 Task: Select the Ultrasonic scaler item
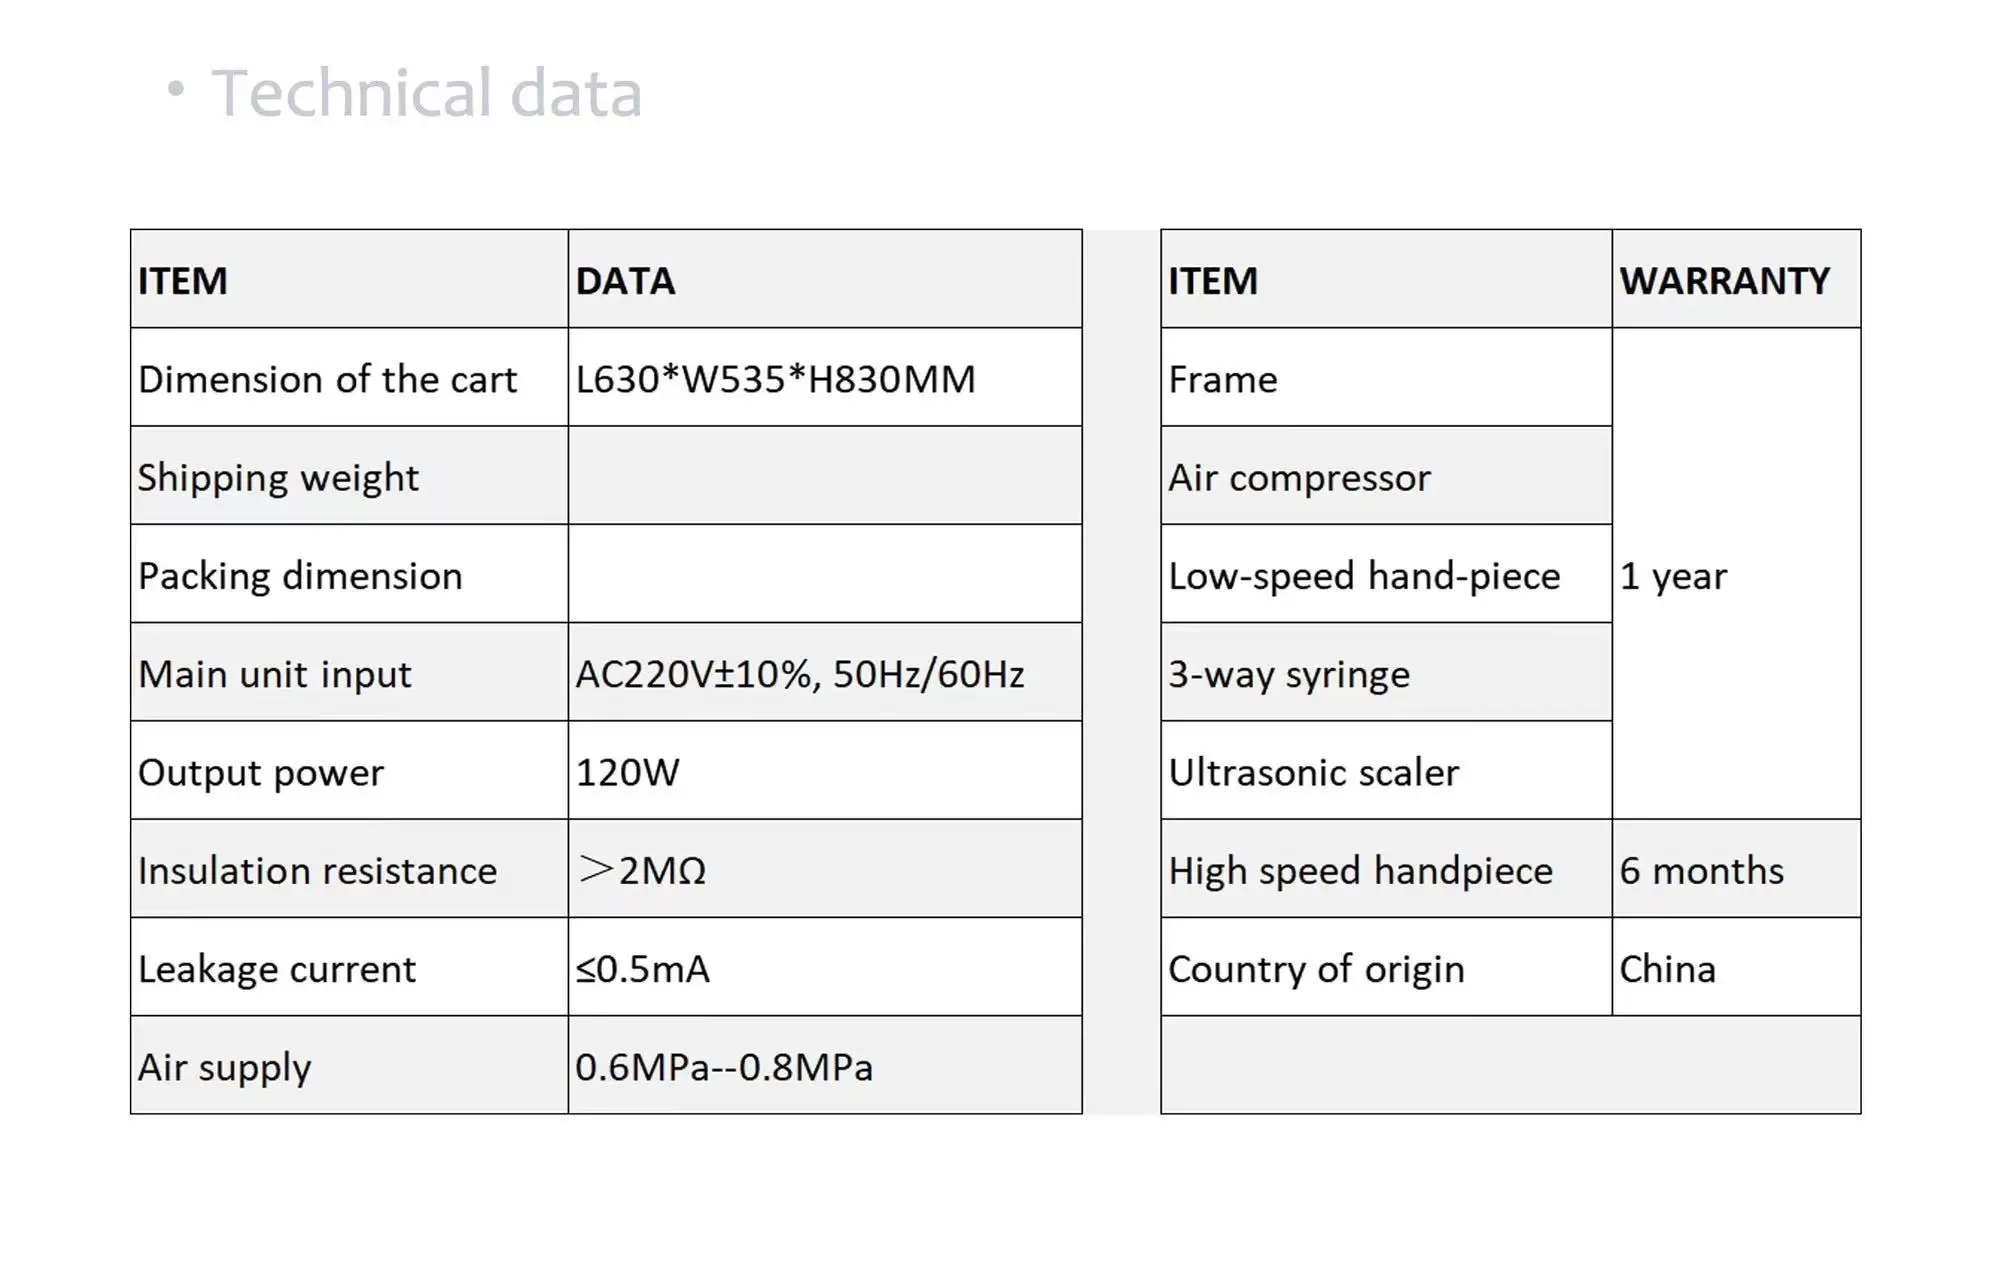tap(1313, 772)
